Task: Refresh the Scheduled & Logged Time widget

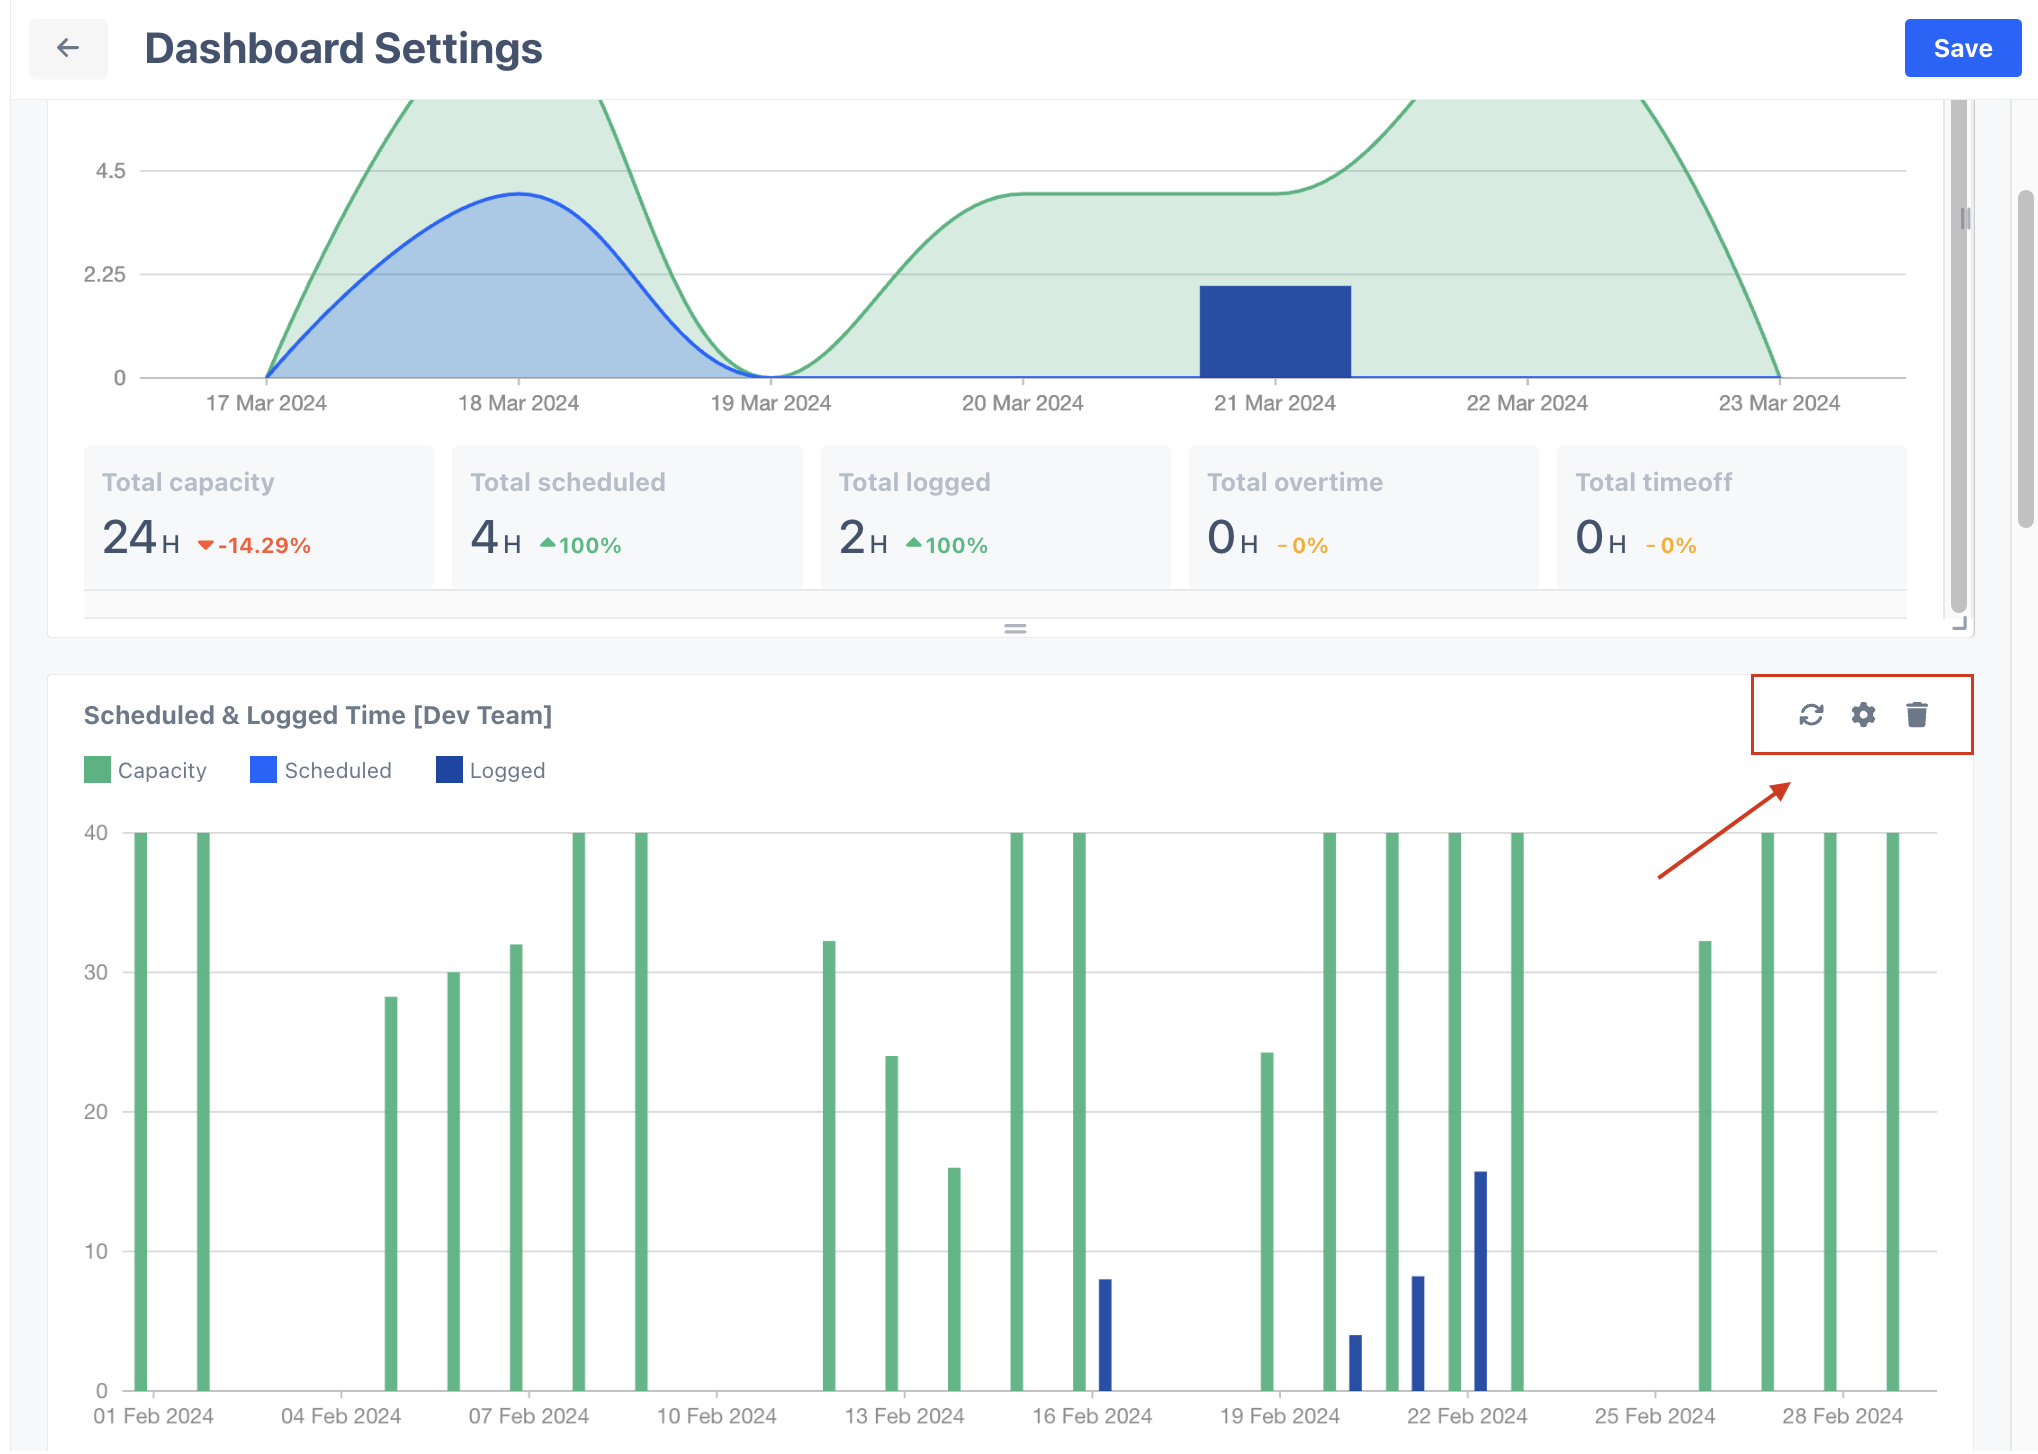Action: point(1811,715)
